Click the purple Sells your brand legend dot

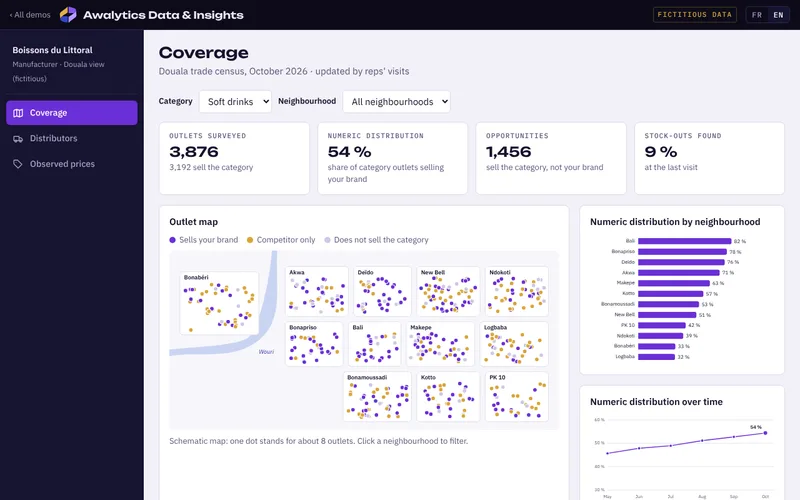(172, 240)
